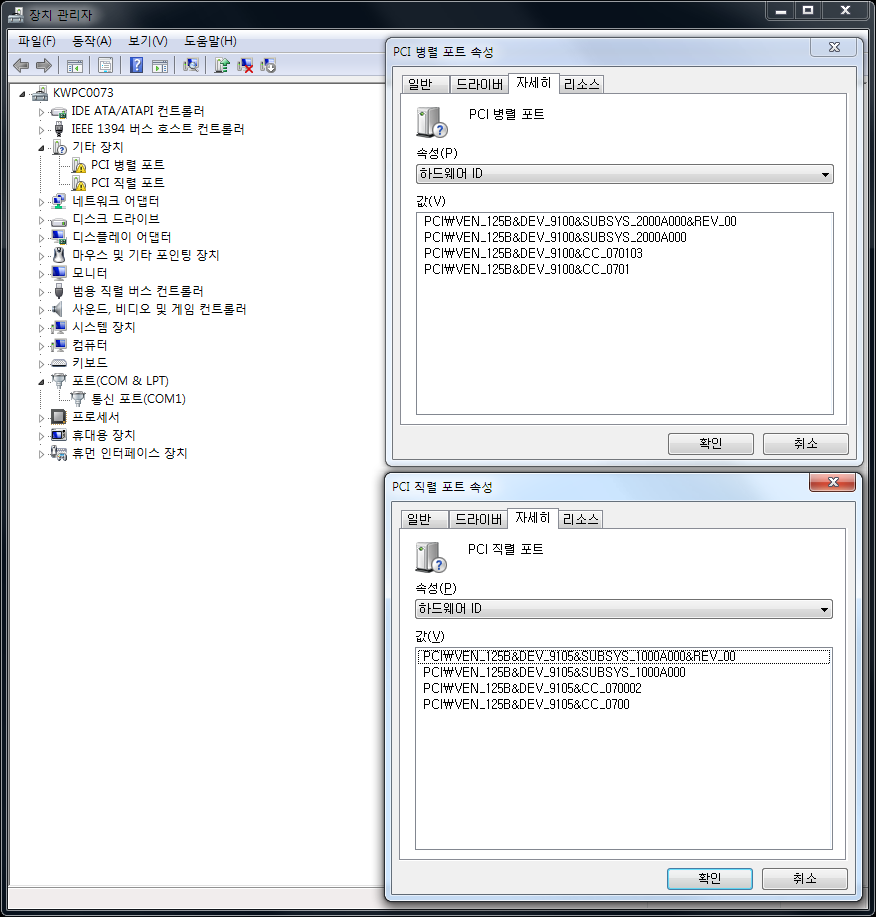Open the 파일(F) menu

click(37, 41)
